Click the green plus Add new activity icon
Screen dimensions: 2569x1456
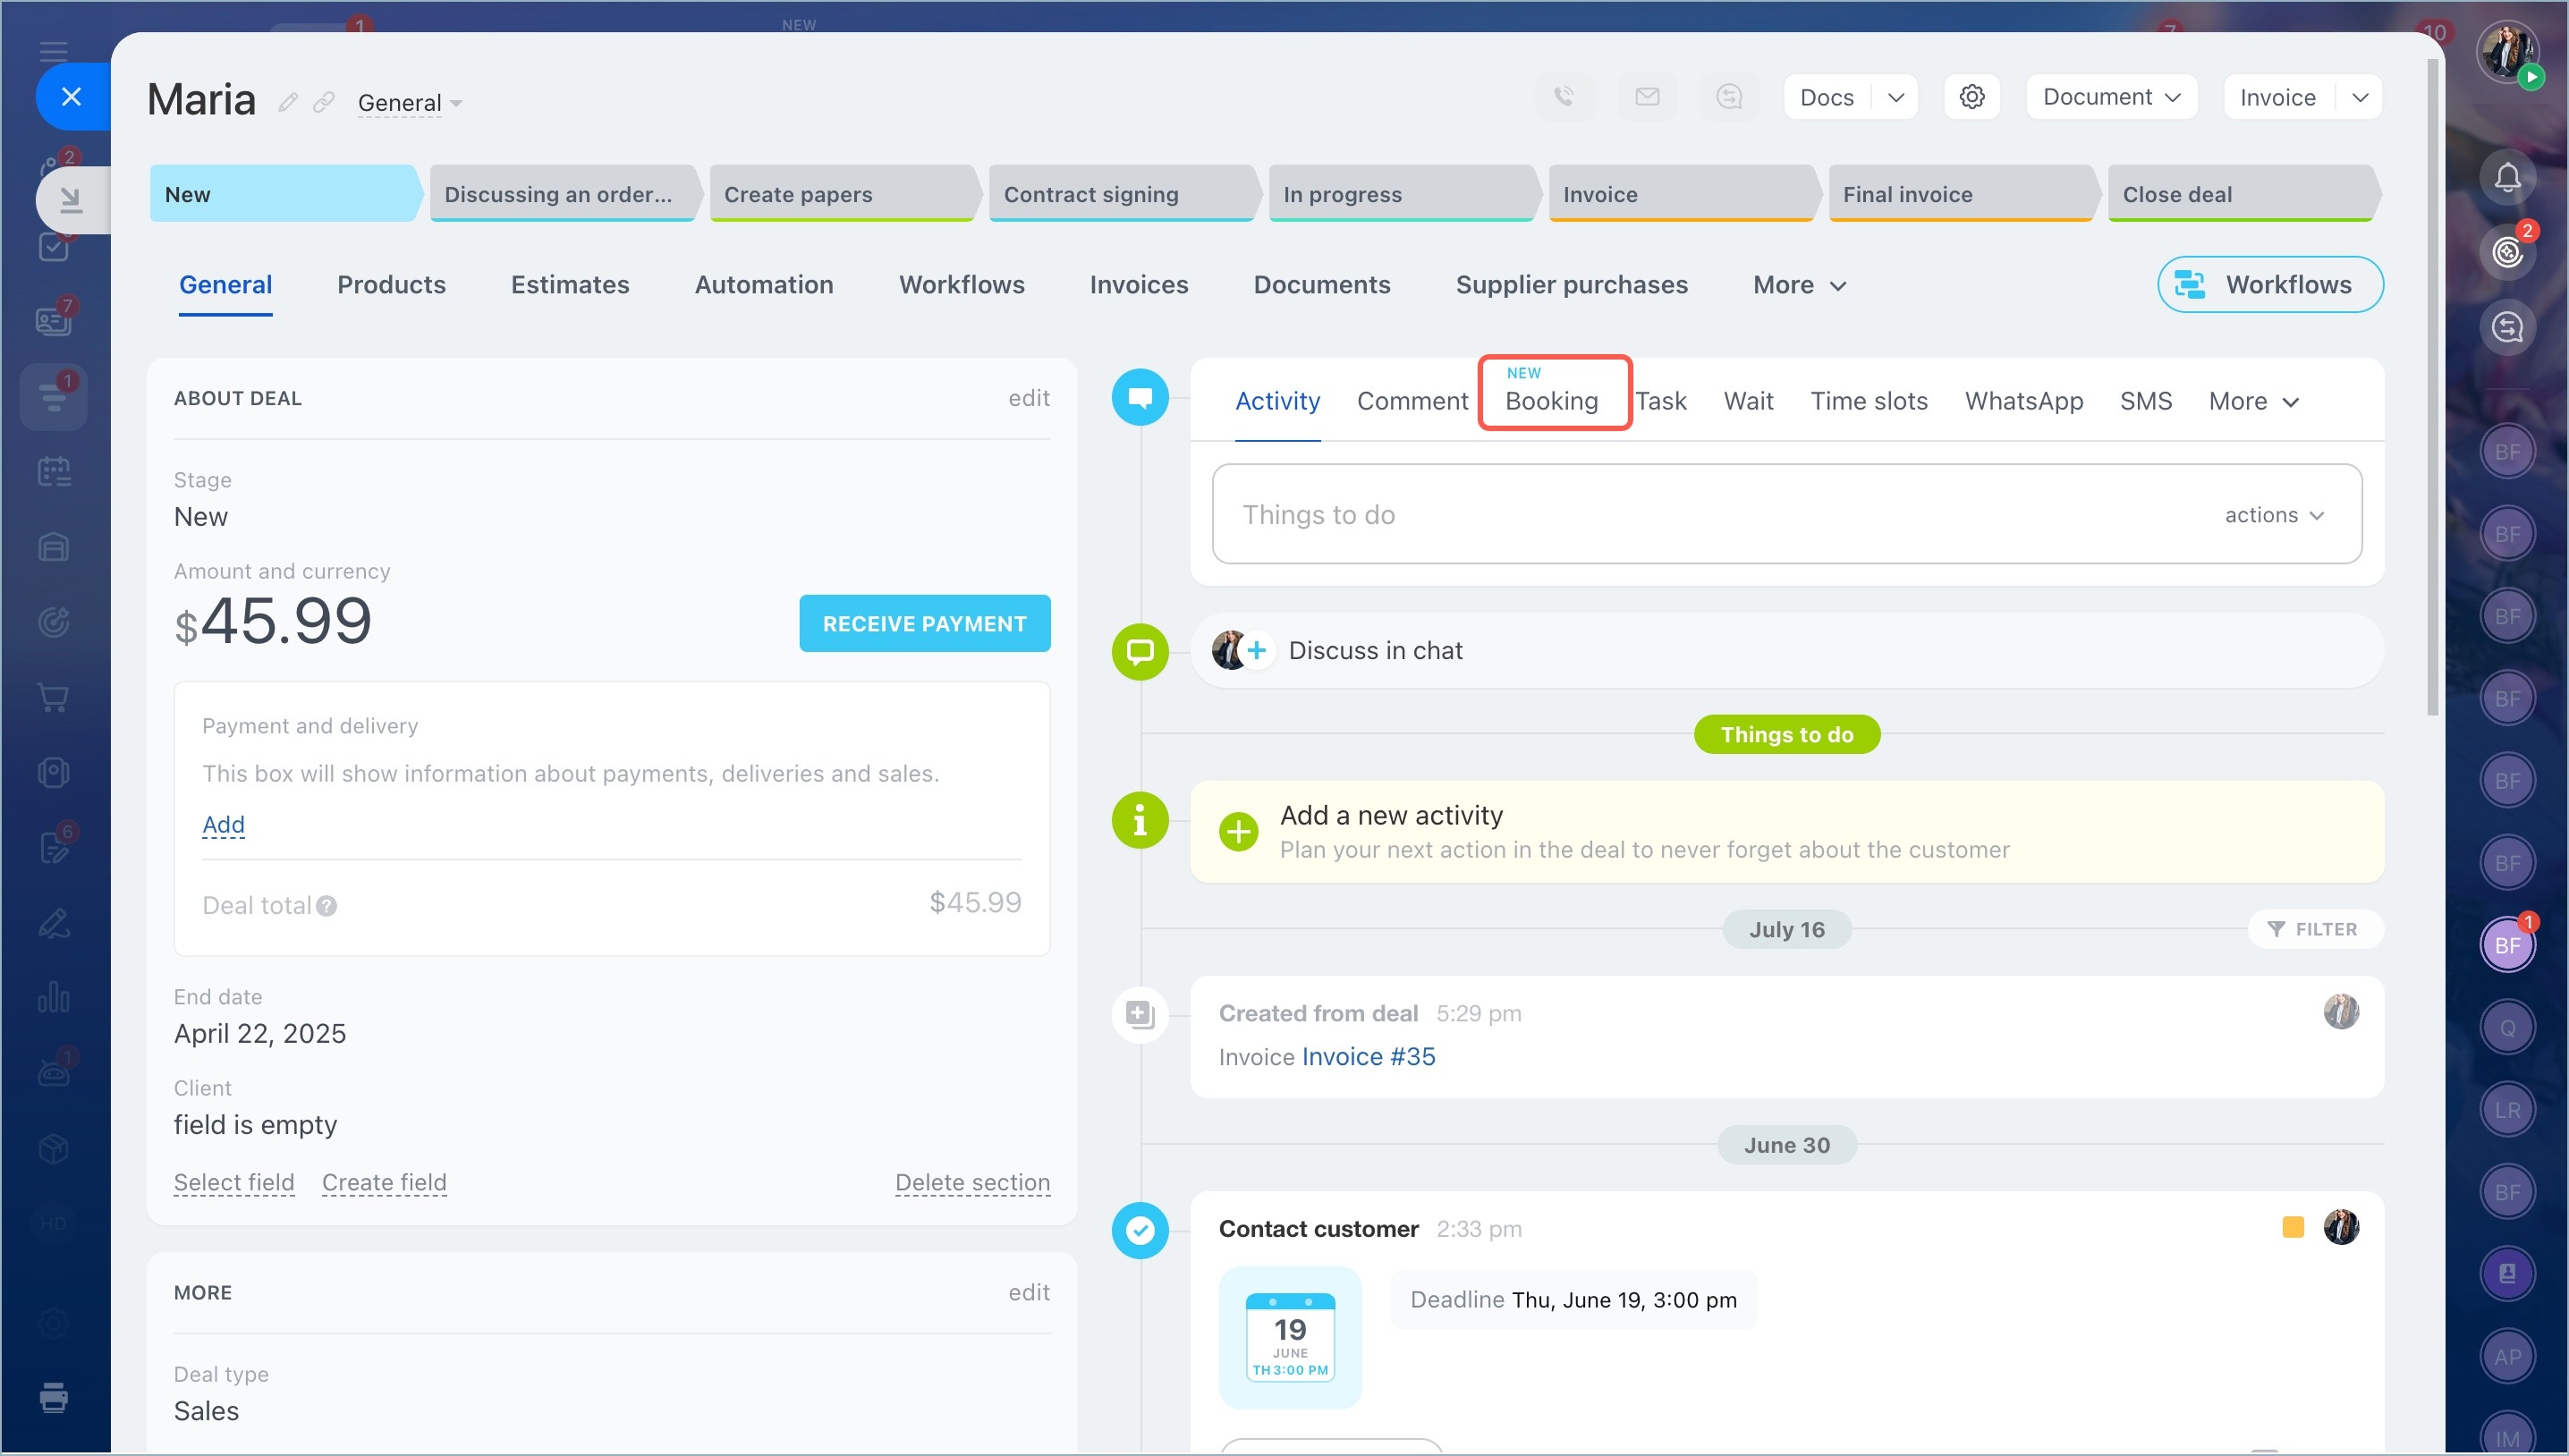click(x=1238, y=831)
